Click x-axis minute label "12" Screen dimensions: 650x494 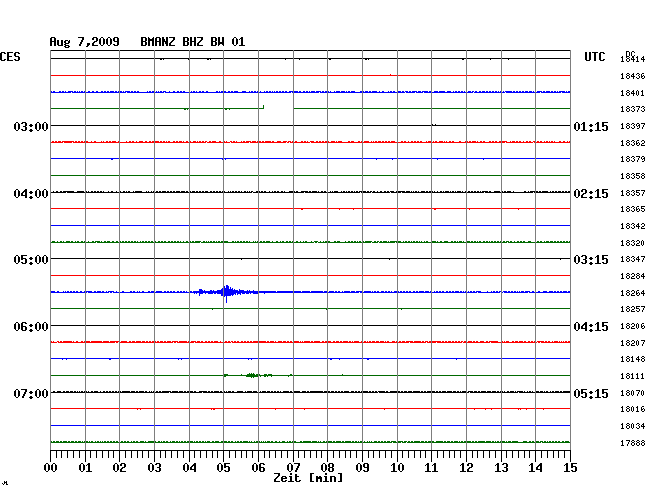466,468
